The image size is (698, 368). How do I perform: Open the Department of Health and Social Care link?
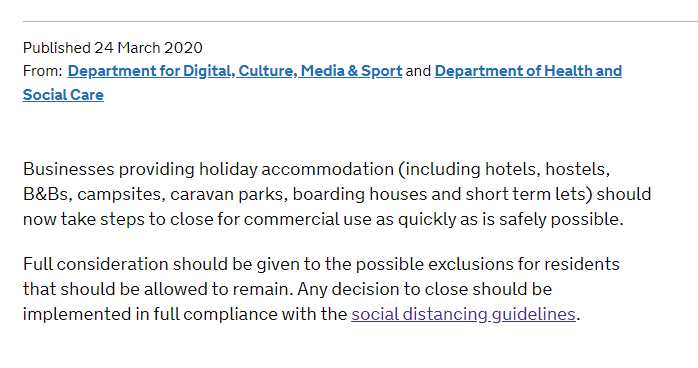tap(528, 71)
